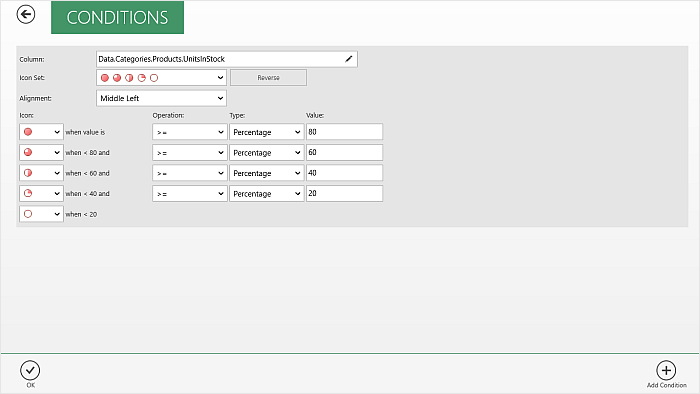Open the Alignment dropdown showing Middle Left
Screen dimensions: 700x394
click(161, 98)
